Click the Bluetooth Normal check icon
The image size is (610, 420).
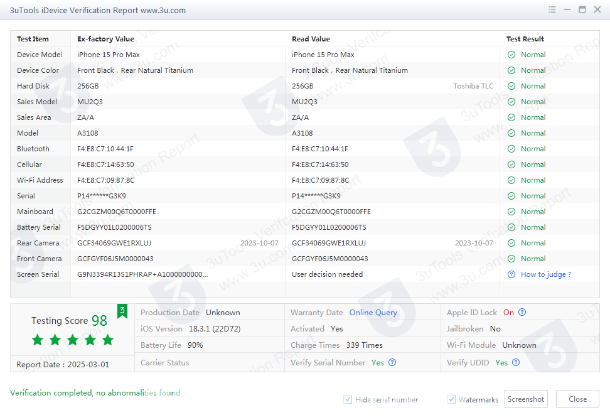point(511,149)
